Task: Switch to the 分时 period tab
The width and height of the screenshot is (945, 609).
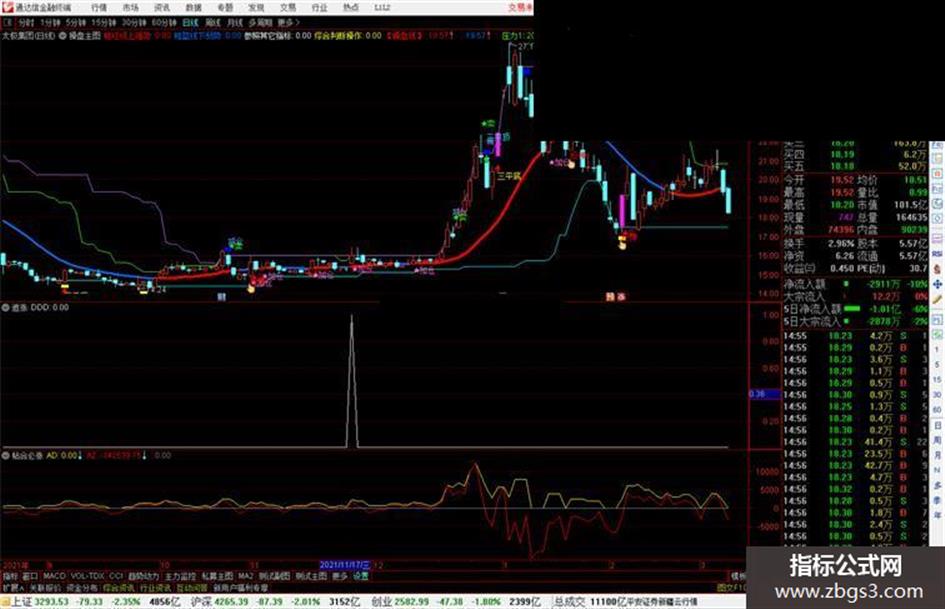Action: 26,23
